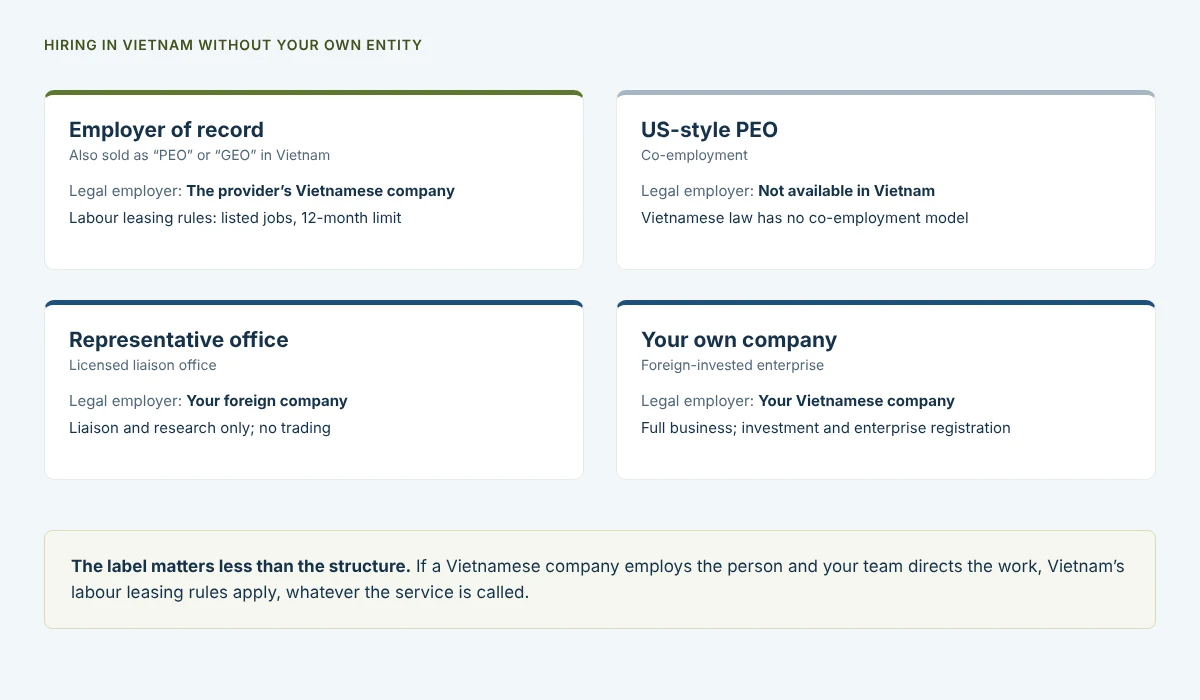
Task: Select 'Not available in Vietnam' bold text
Action: [846, 191]
